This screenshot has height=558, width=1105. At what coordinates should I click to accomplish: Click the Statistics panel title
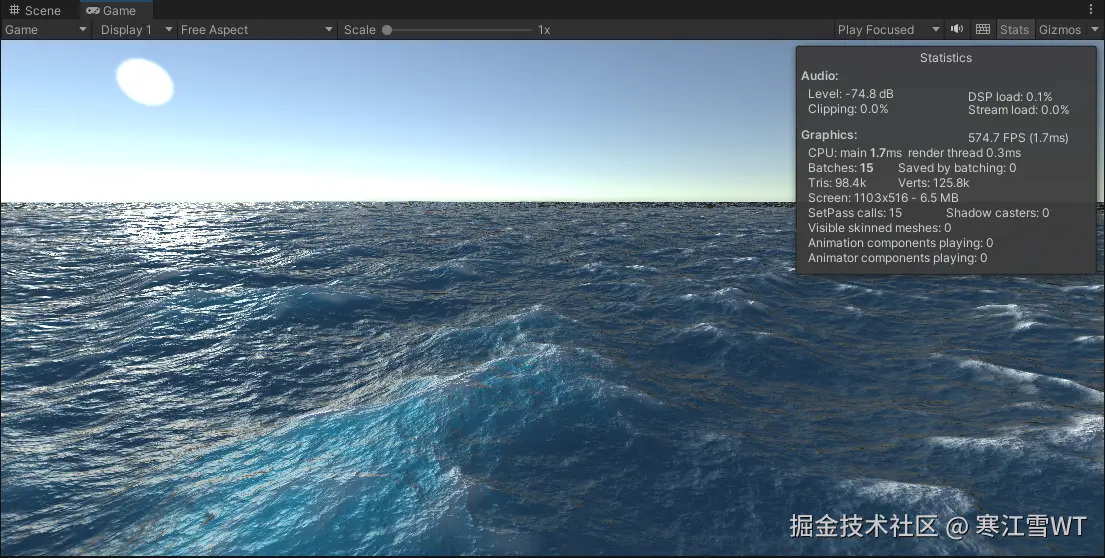[x=946, y=58]
